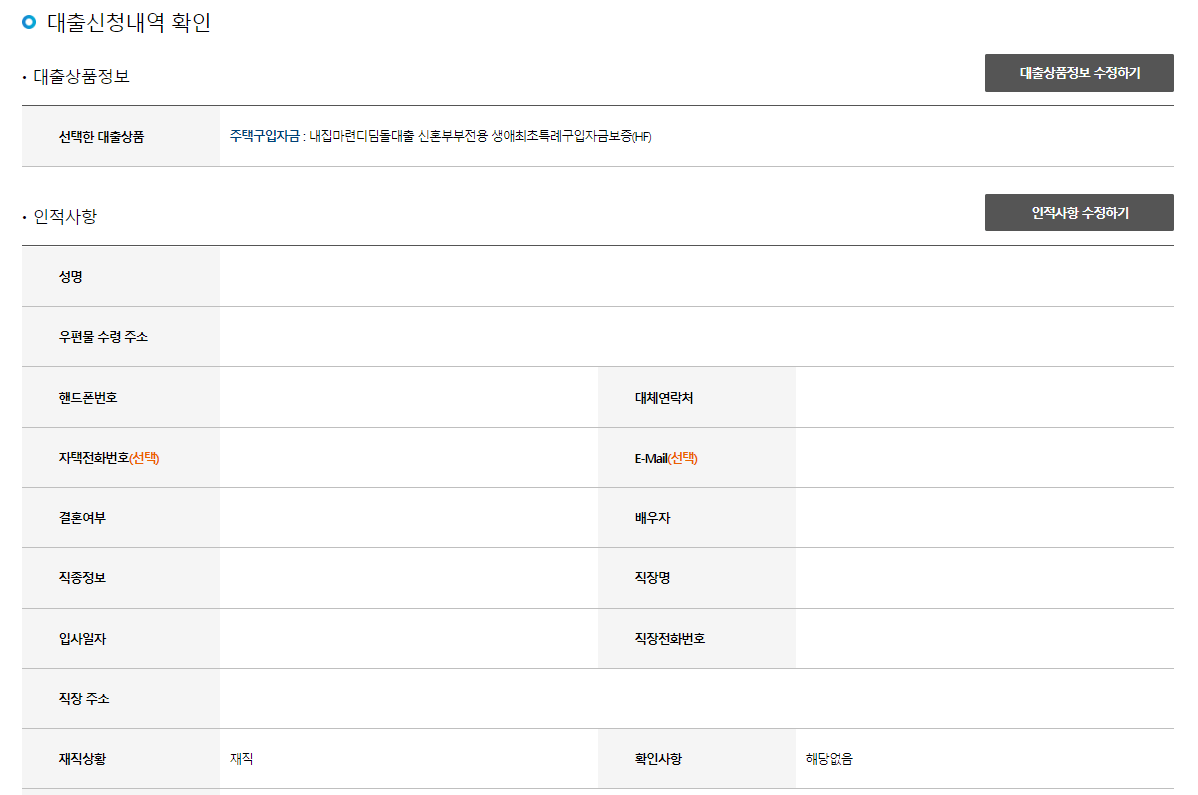Click 내집마련디딤돌대출 신혼부부전용 product description
The height and width of the screenshot is (795, 1198).
tap(480, 136)
